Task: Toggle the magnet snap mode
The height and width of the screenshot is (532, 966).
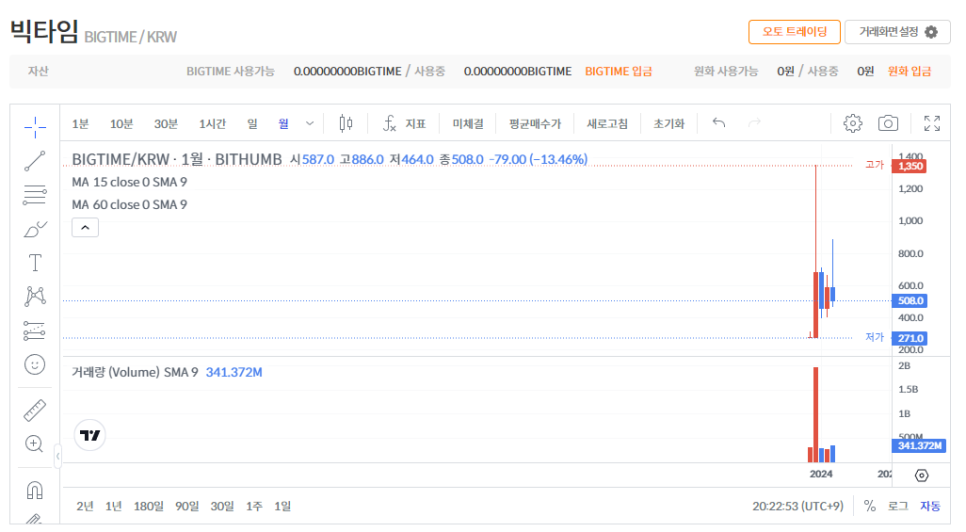Action: coord(34,490)
